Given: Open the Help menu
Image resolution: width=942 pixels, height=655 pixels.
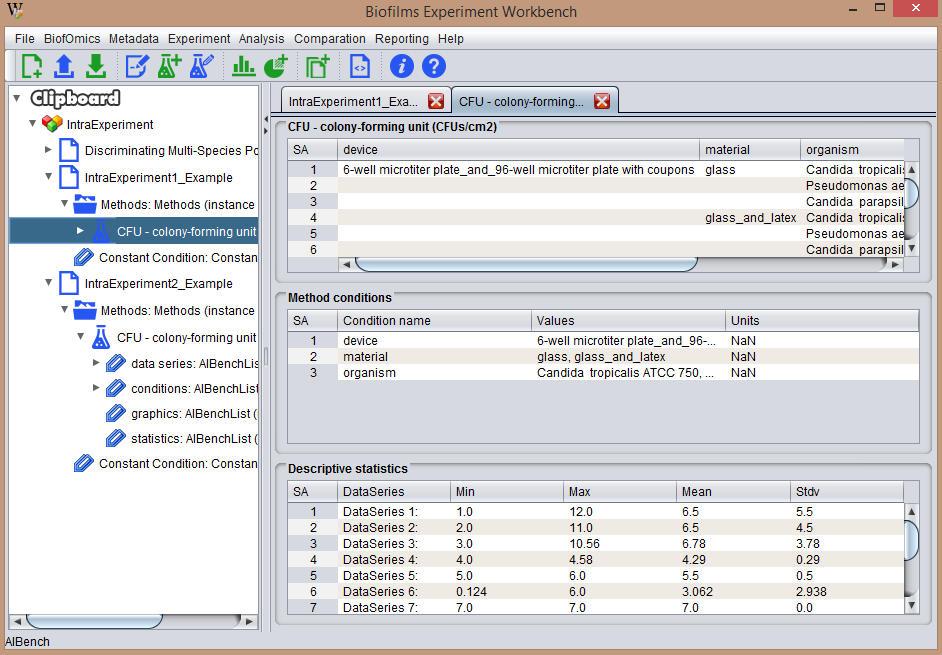Looking at the screenshot, I should coord(451,38).
